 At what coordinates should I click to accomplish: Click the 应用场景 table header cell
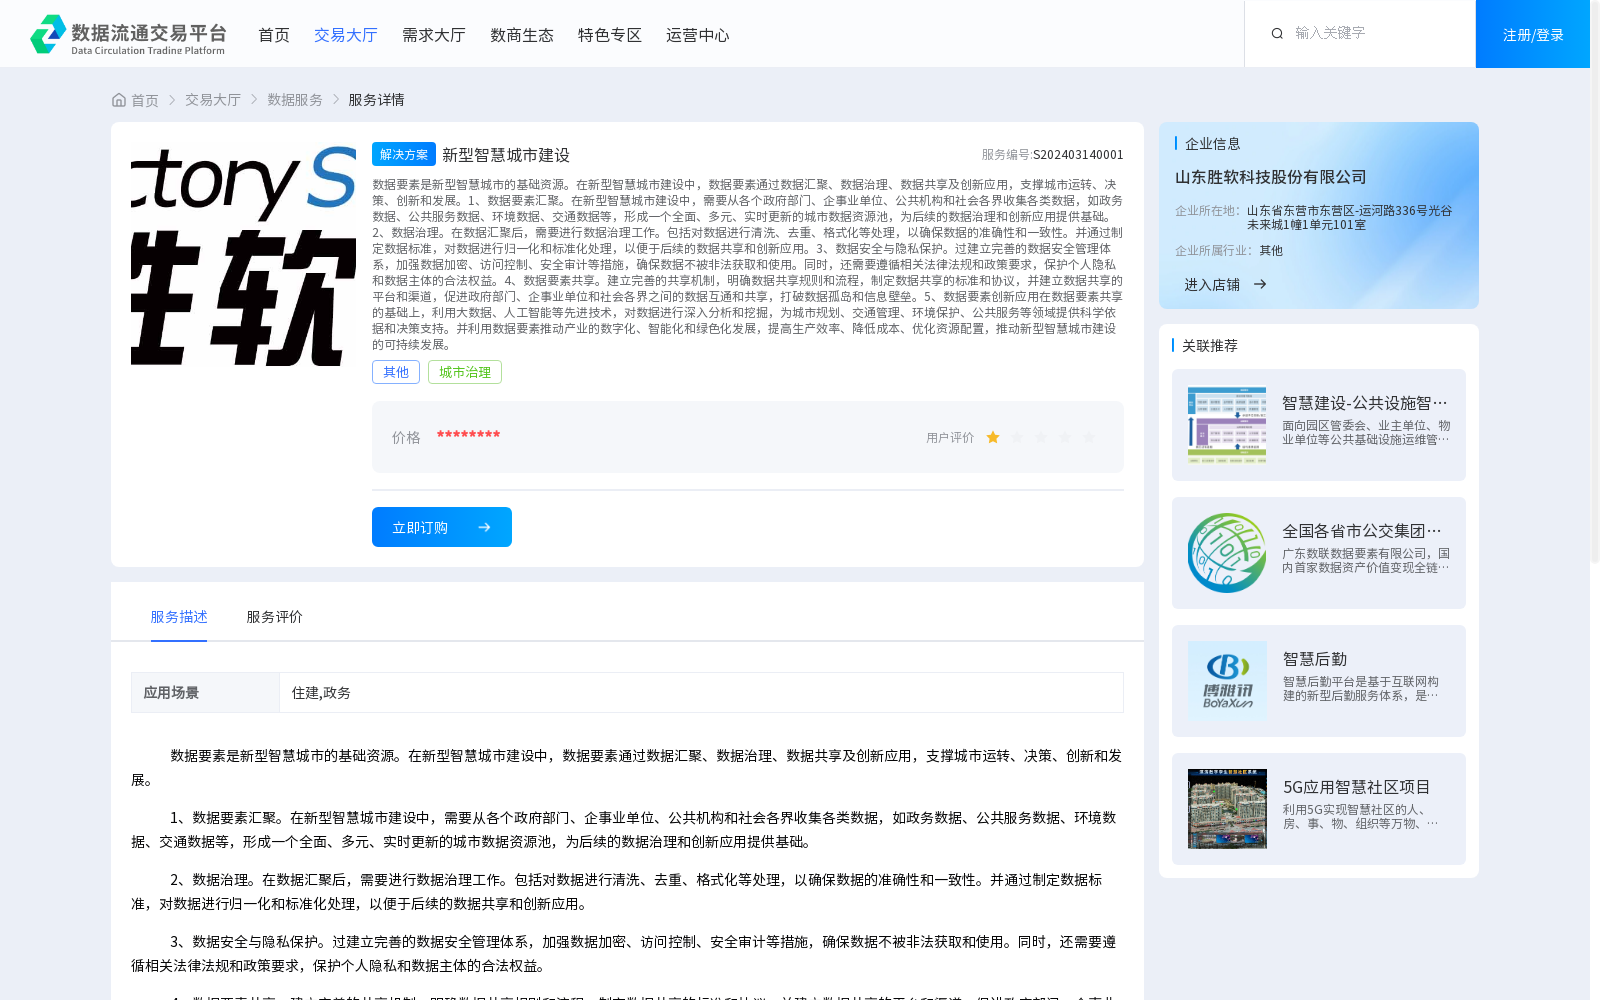pos(205,692)
